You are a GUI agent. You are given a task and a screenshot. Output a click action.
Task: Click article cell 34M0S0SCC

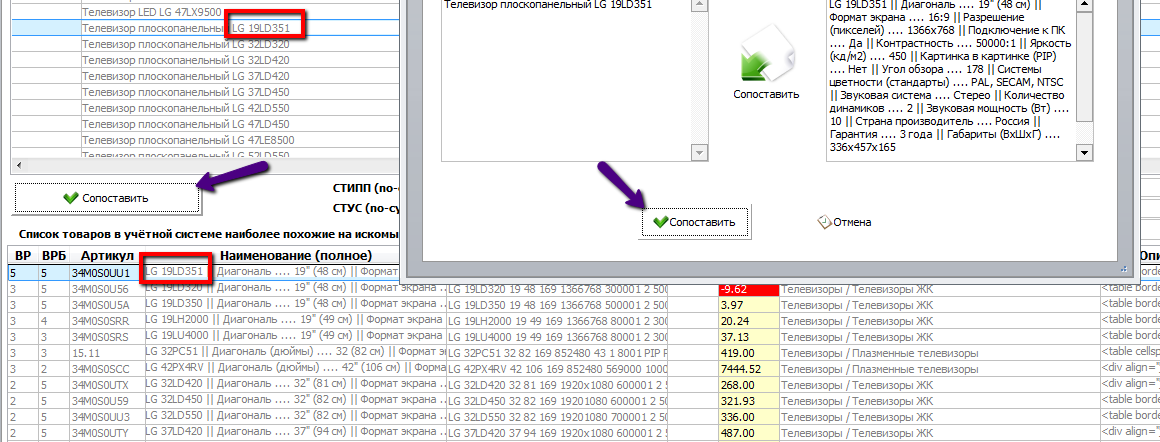107,369
